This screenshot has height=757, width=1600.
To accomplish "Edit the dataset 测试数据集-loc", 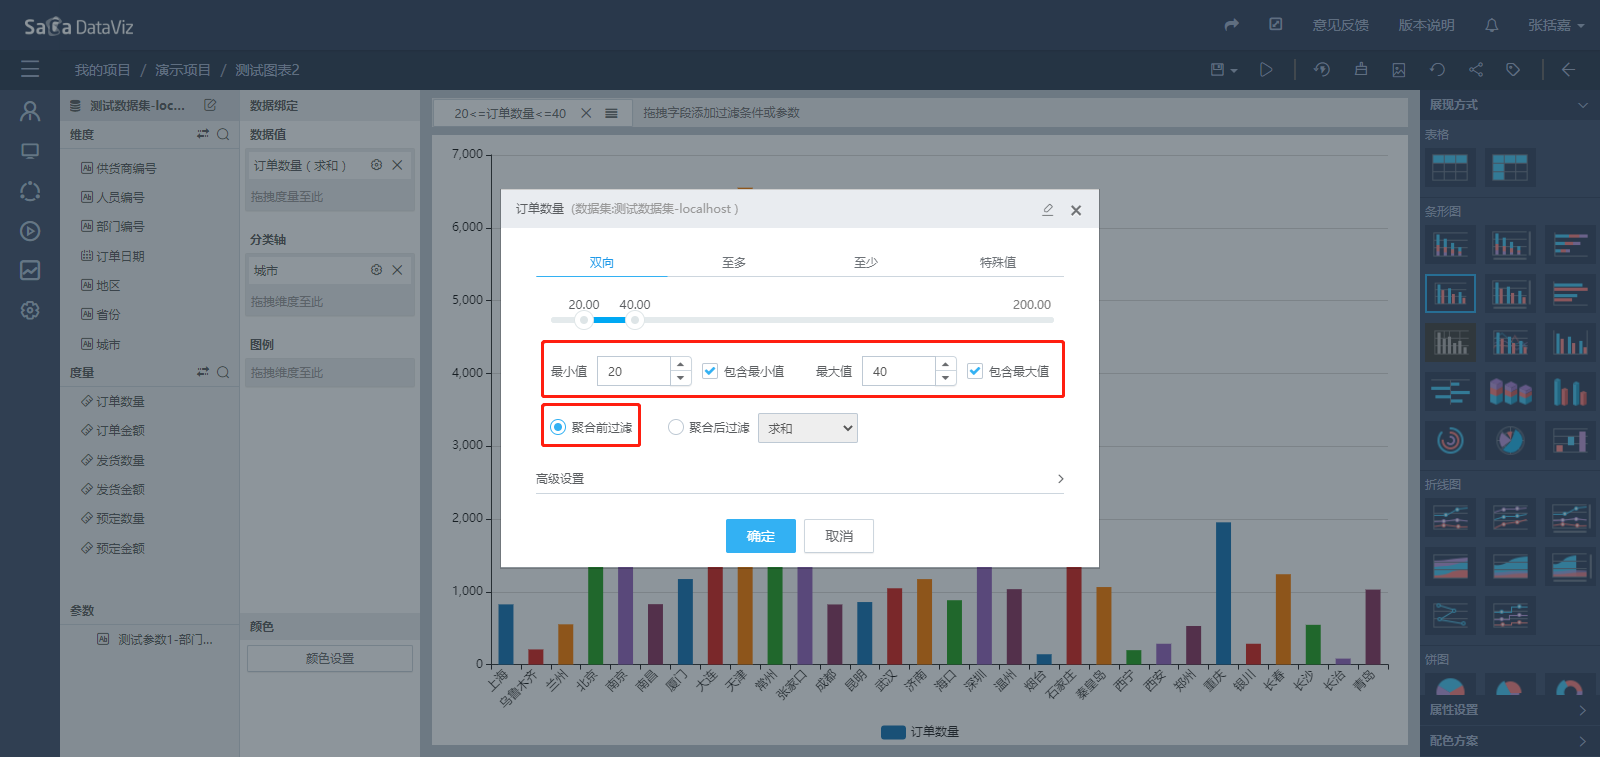I will tap(210, 105).
